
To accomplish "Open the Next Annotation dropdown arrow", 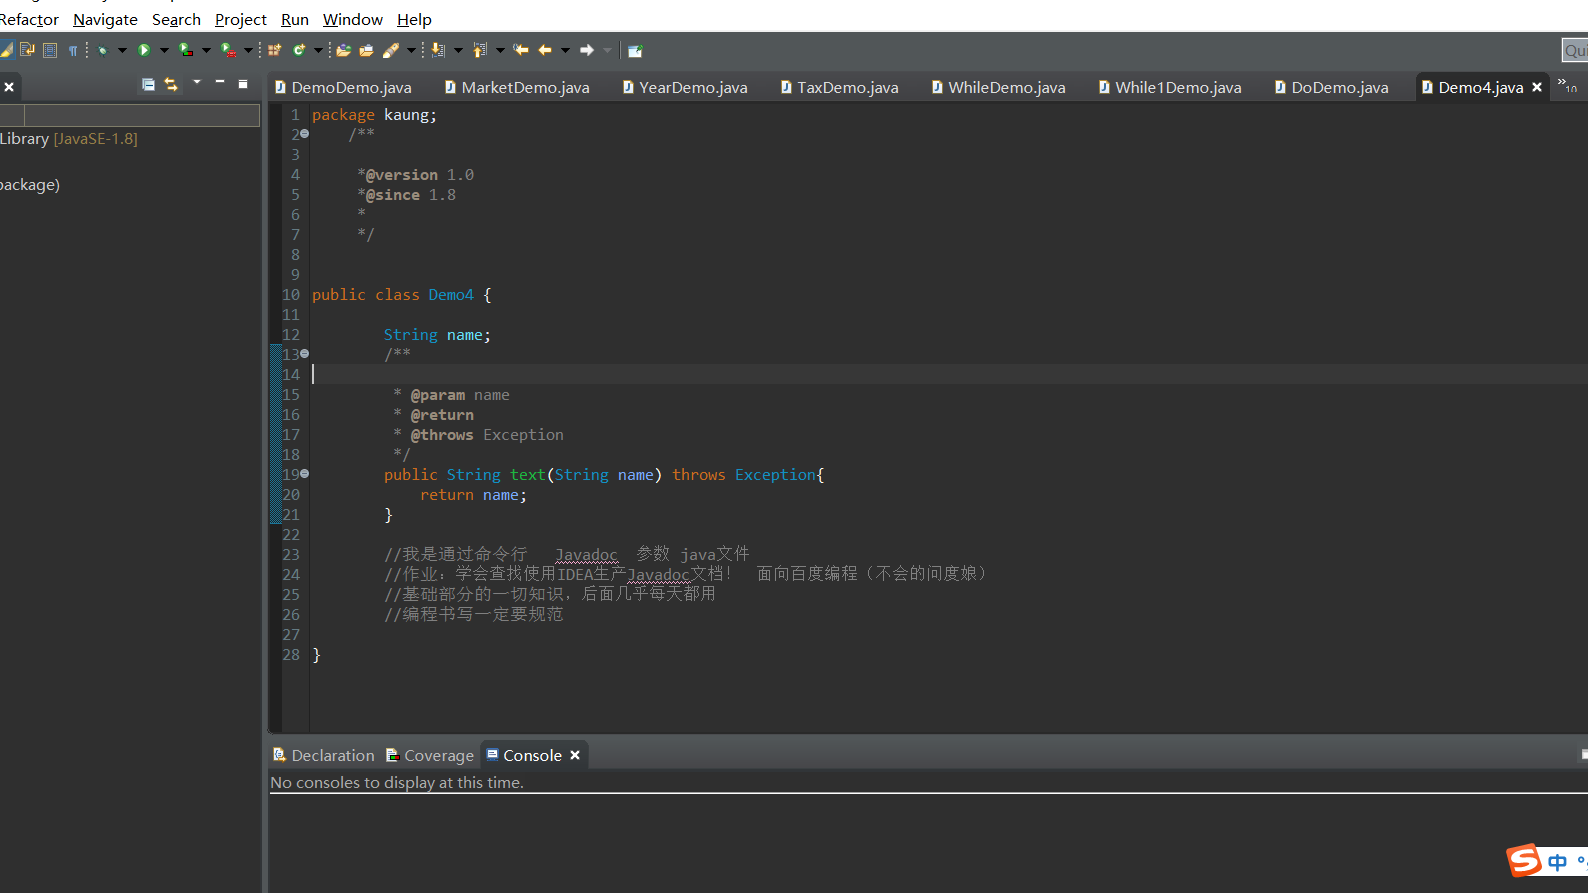I will pos(458,50).
